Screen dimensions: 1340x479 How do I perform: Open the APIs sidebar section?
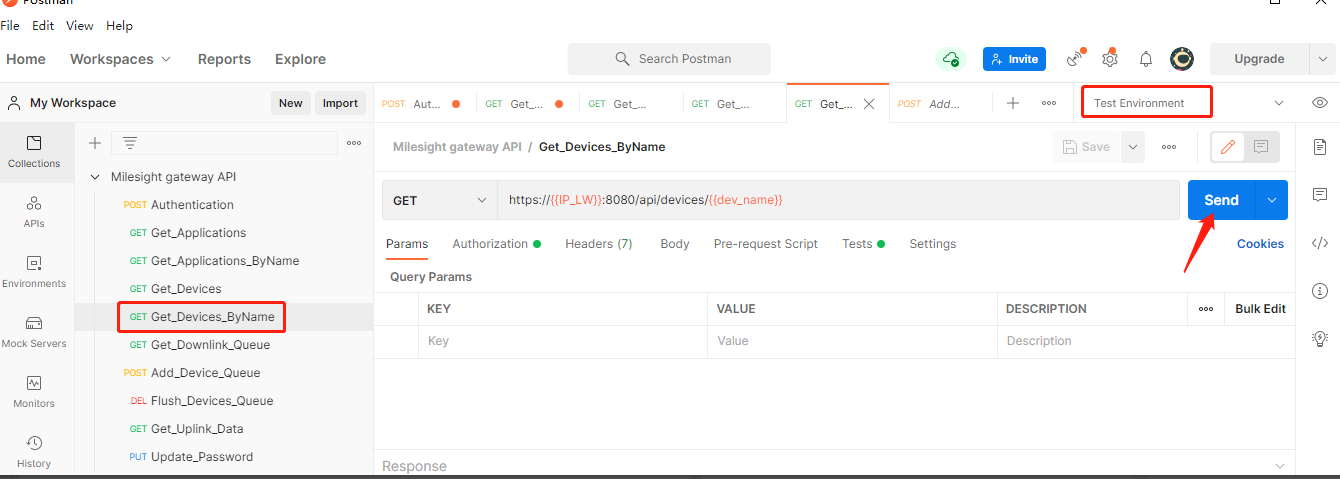point(34,212)
